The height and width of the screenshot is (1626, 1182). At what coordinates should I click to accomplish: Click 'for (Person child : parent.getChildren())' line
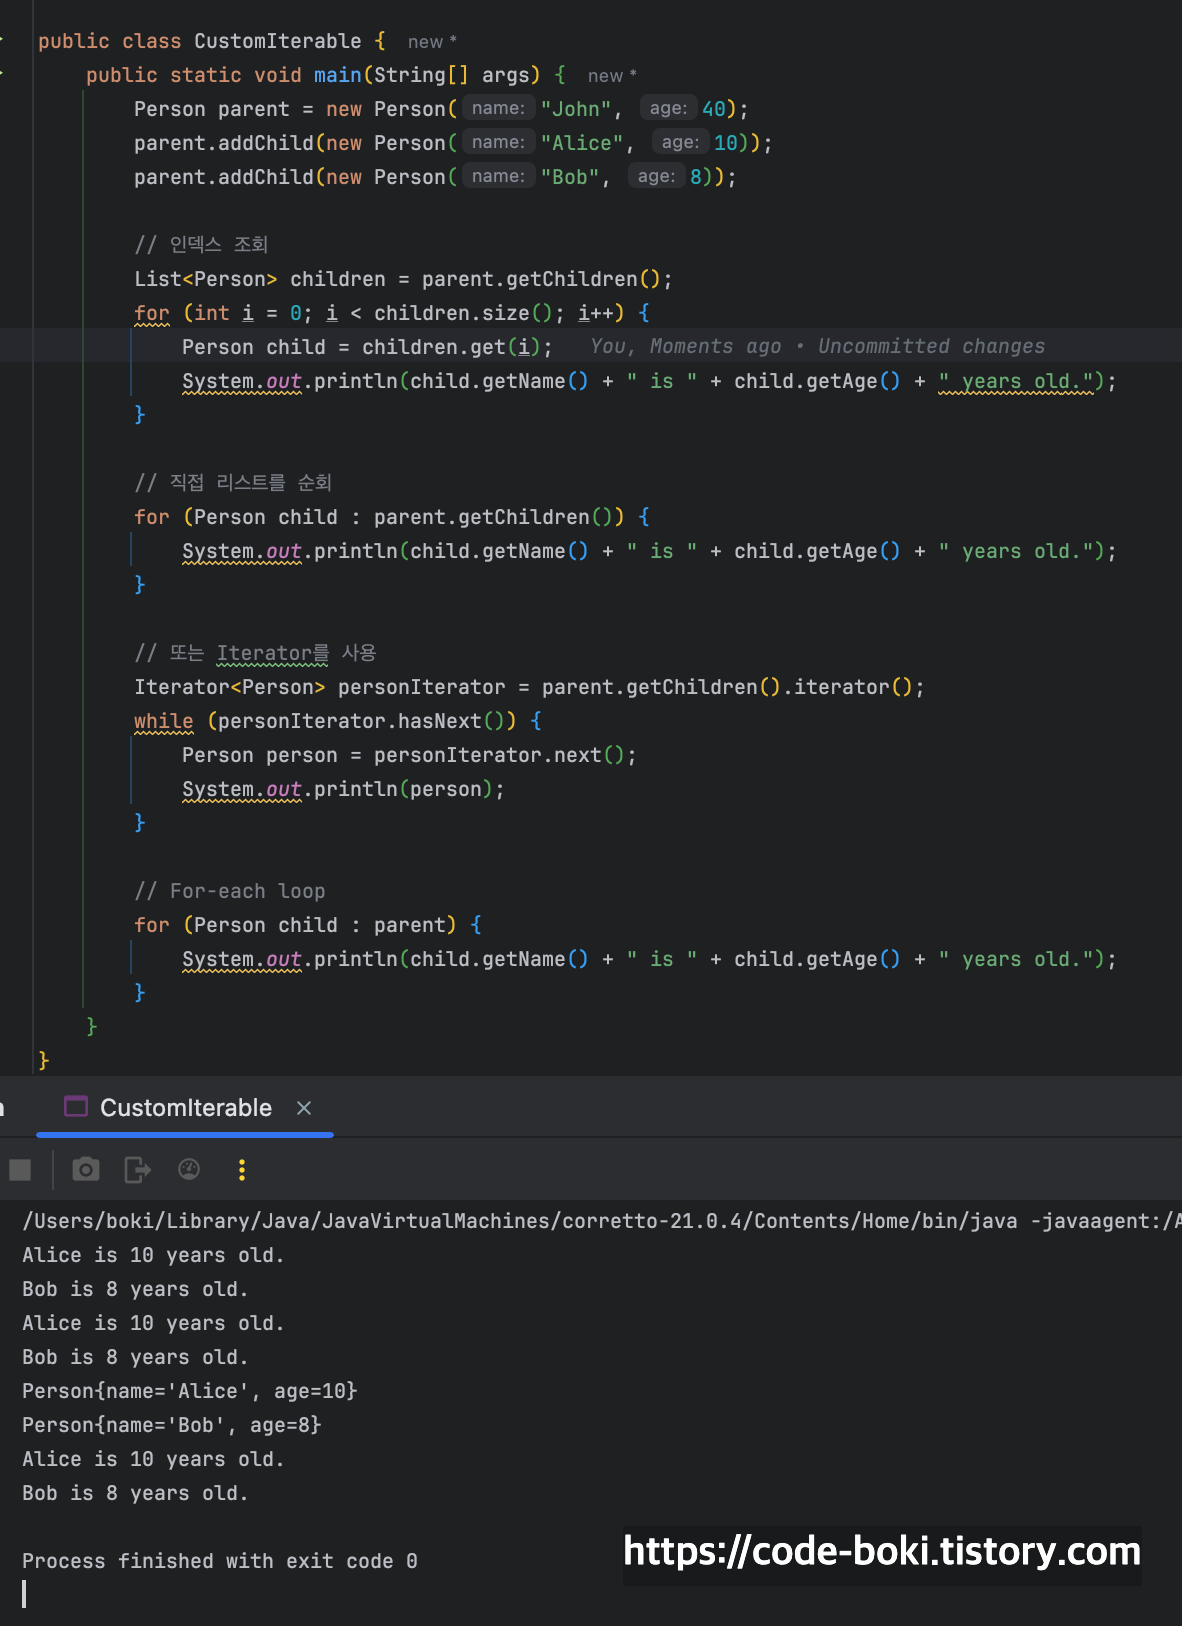[392, 517]
